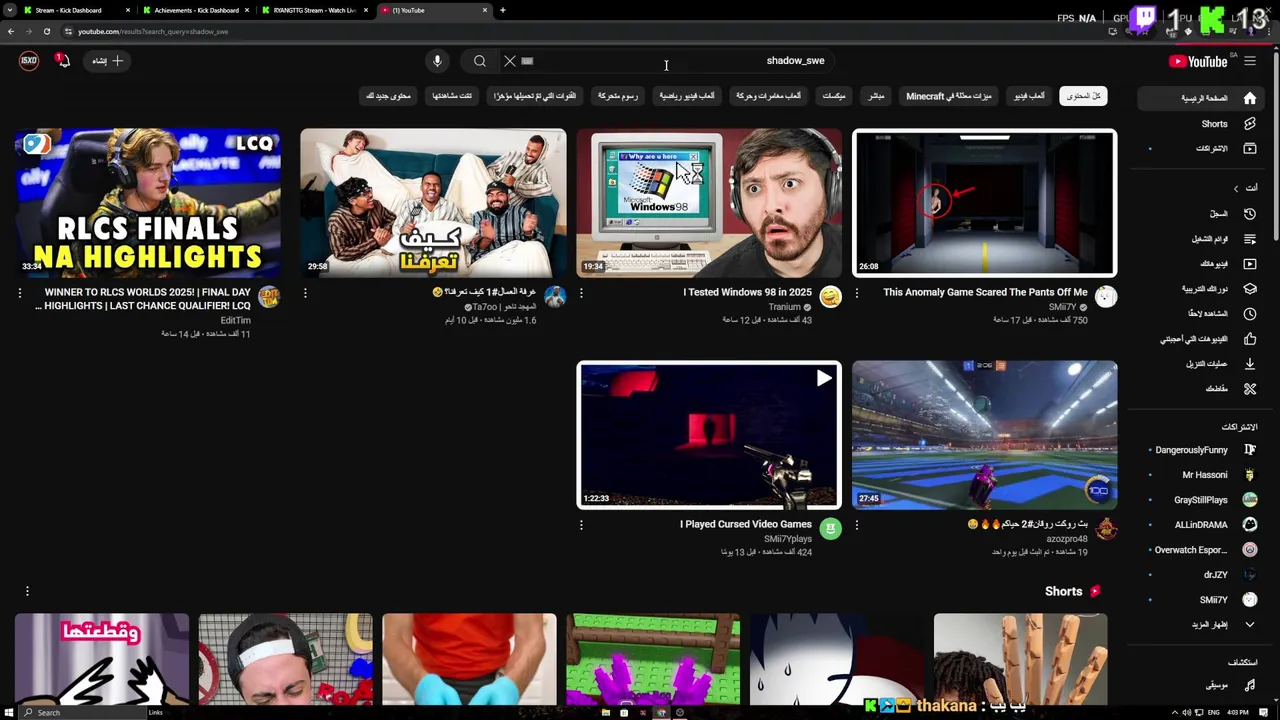Open options for Rocket League stream video
Screen dimensions: 1280x720
pyautogui.click(x=857, y=525)
